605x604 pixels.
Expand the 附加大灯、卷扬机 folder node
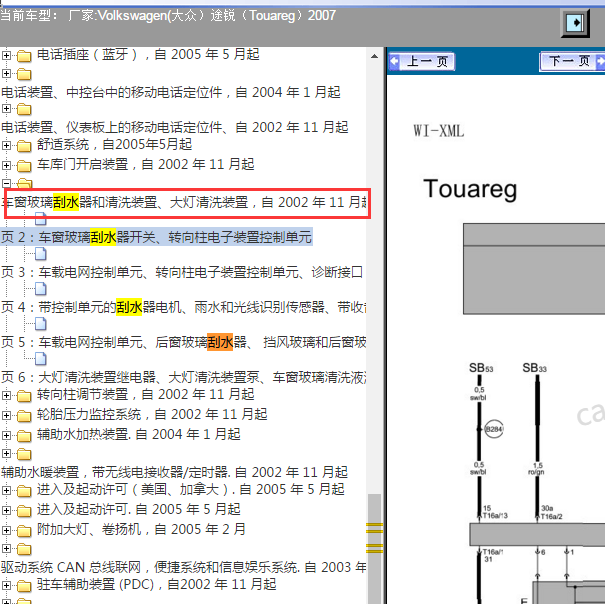(6, 530)
